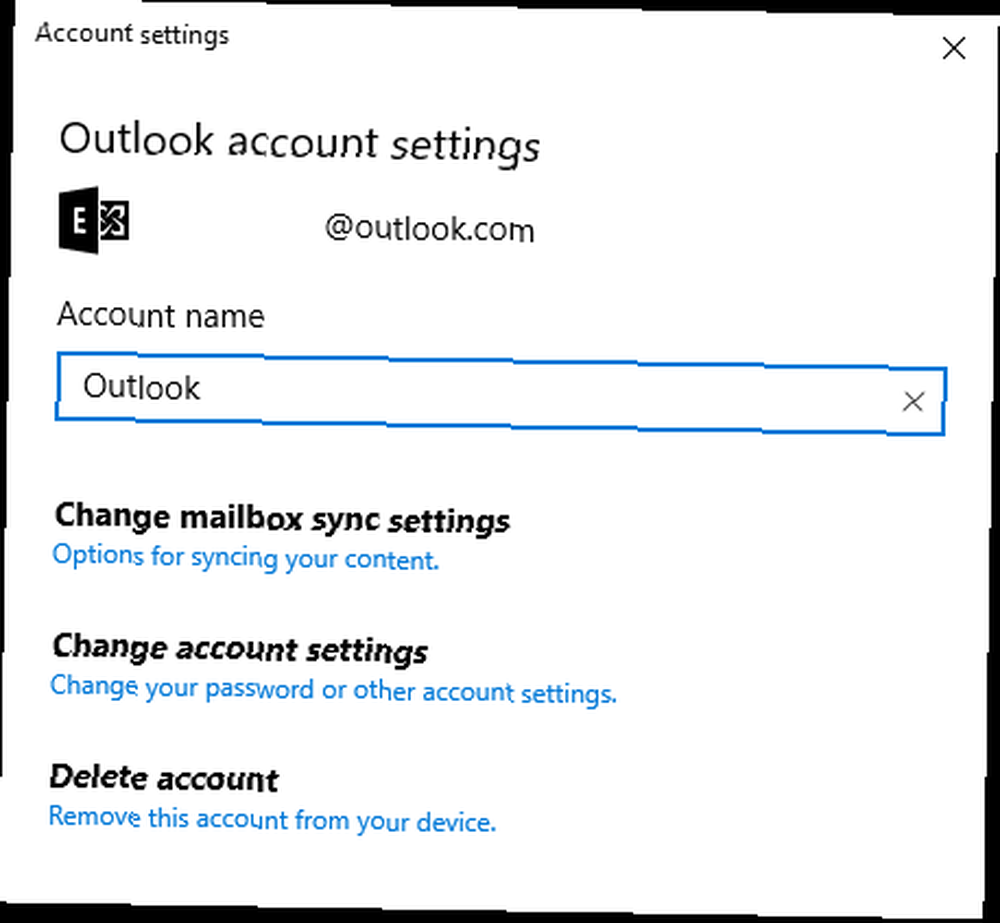Viewport: 1000px width, 923px height.
Task: Open Options for syncing your content
Action: [246, 557]
